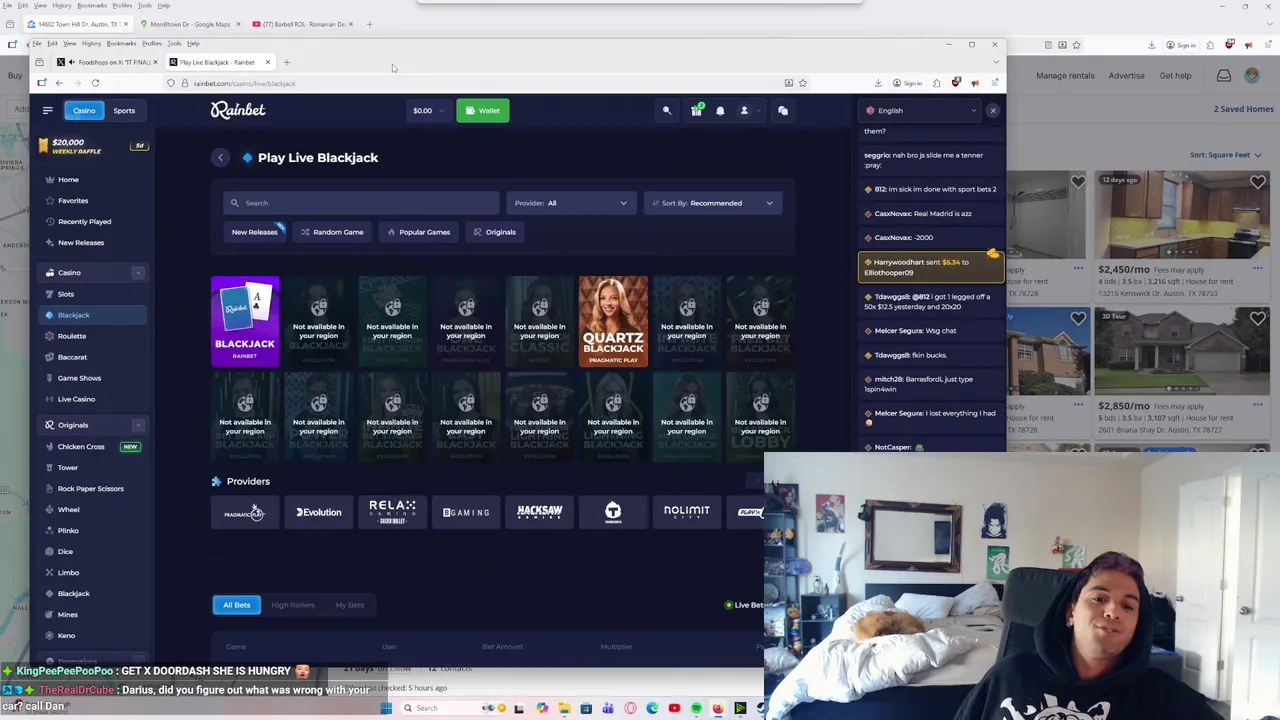This screenshot has width=1280, height=720.
Task: Filter by Originals chip
Action: 494,232
